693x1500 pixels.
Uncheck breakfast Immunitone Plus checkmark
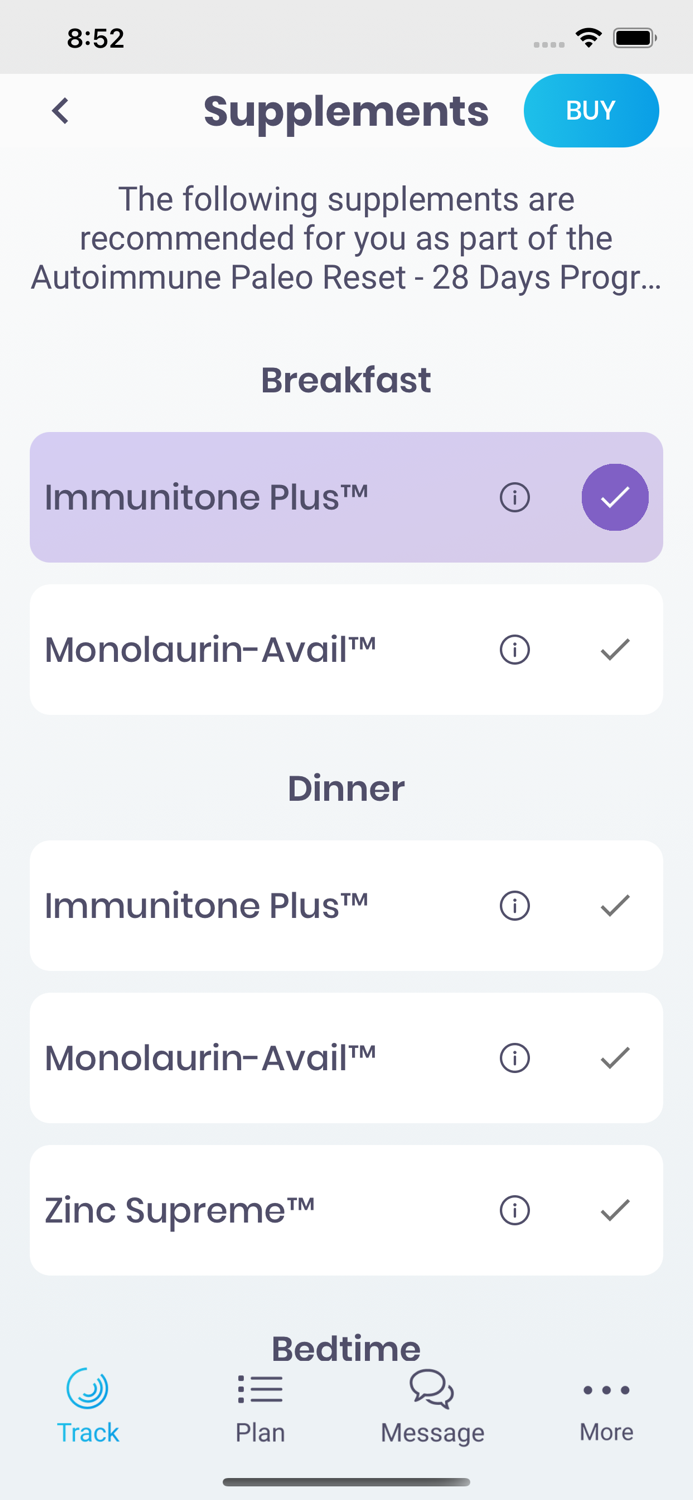[x=615, y=497]
